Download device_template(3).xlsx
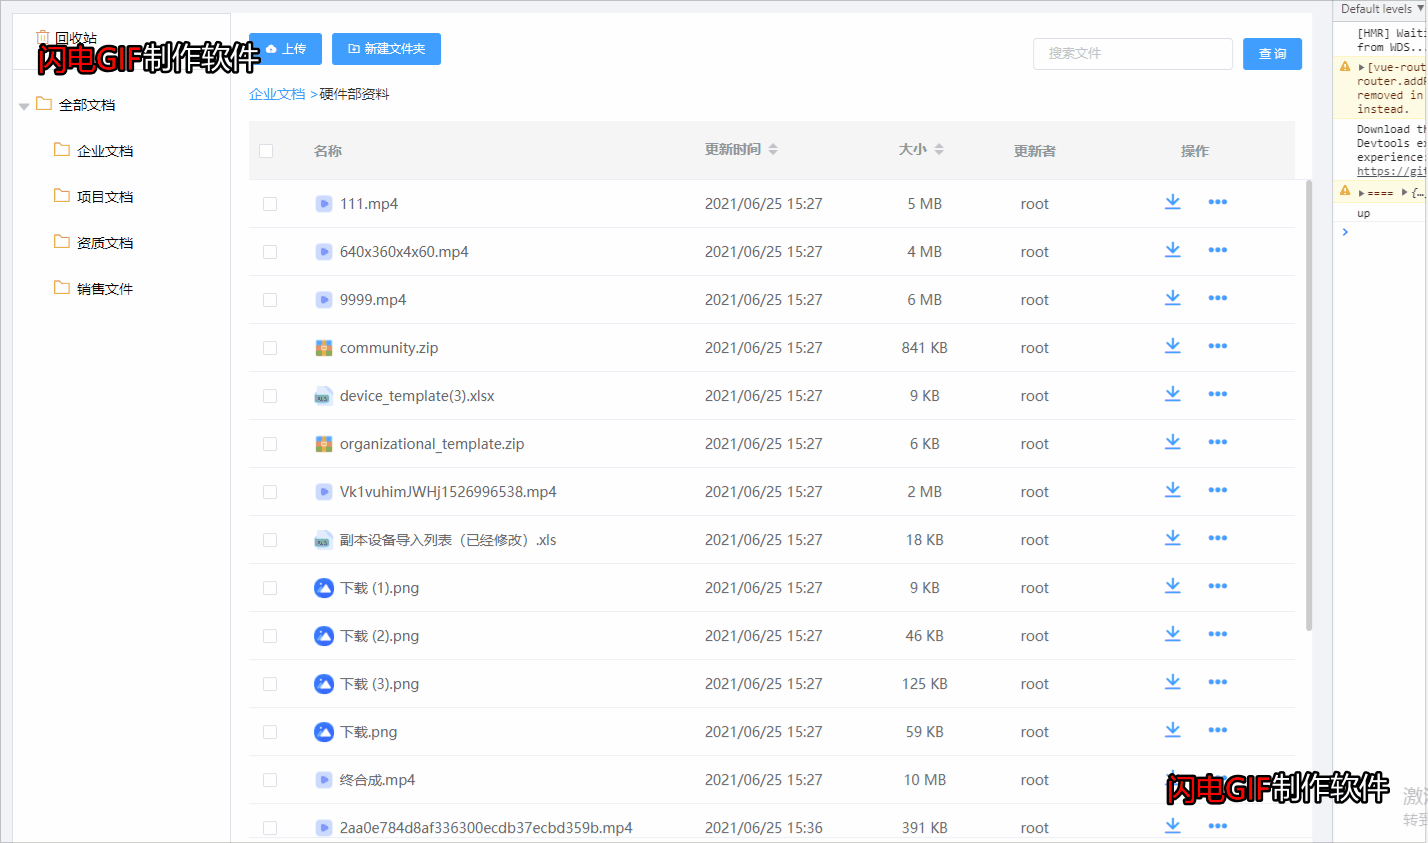The height and width of the screenshot is (843, 1428). (1173, 394)
